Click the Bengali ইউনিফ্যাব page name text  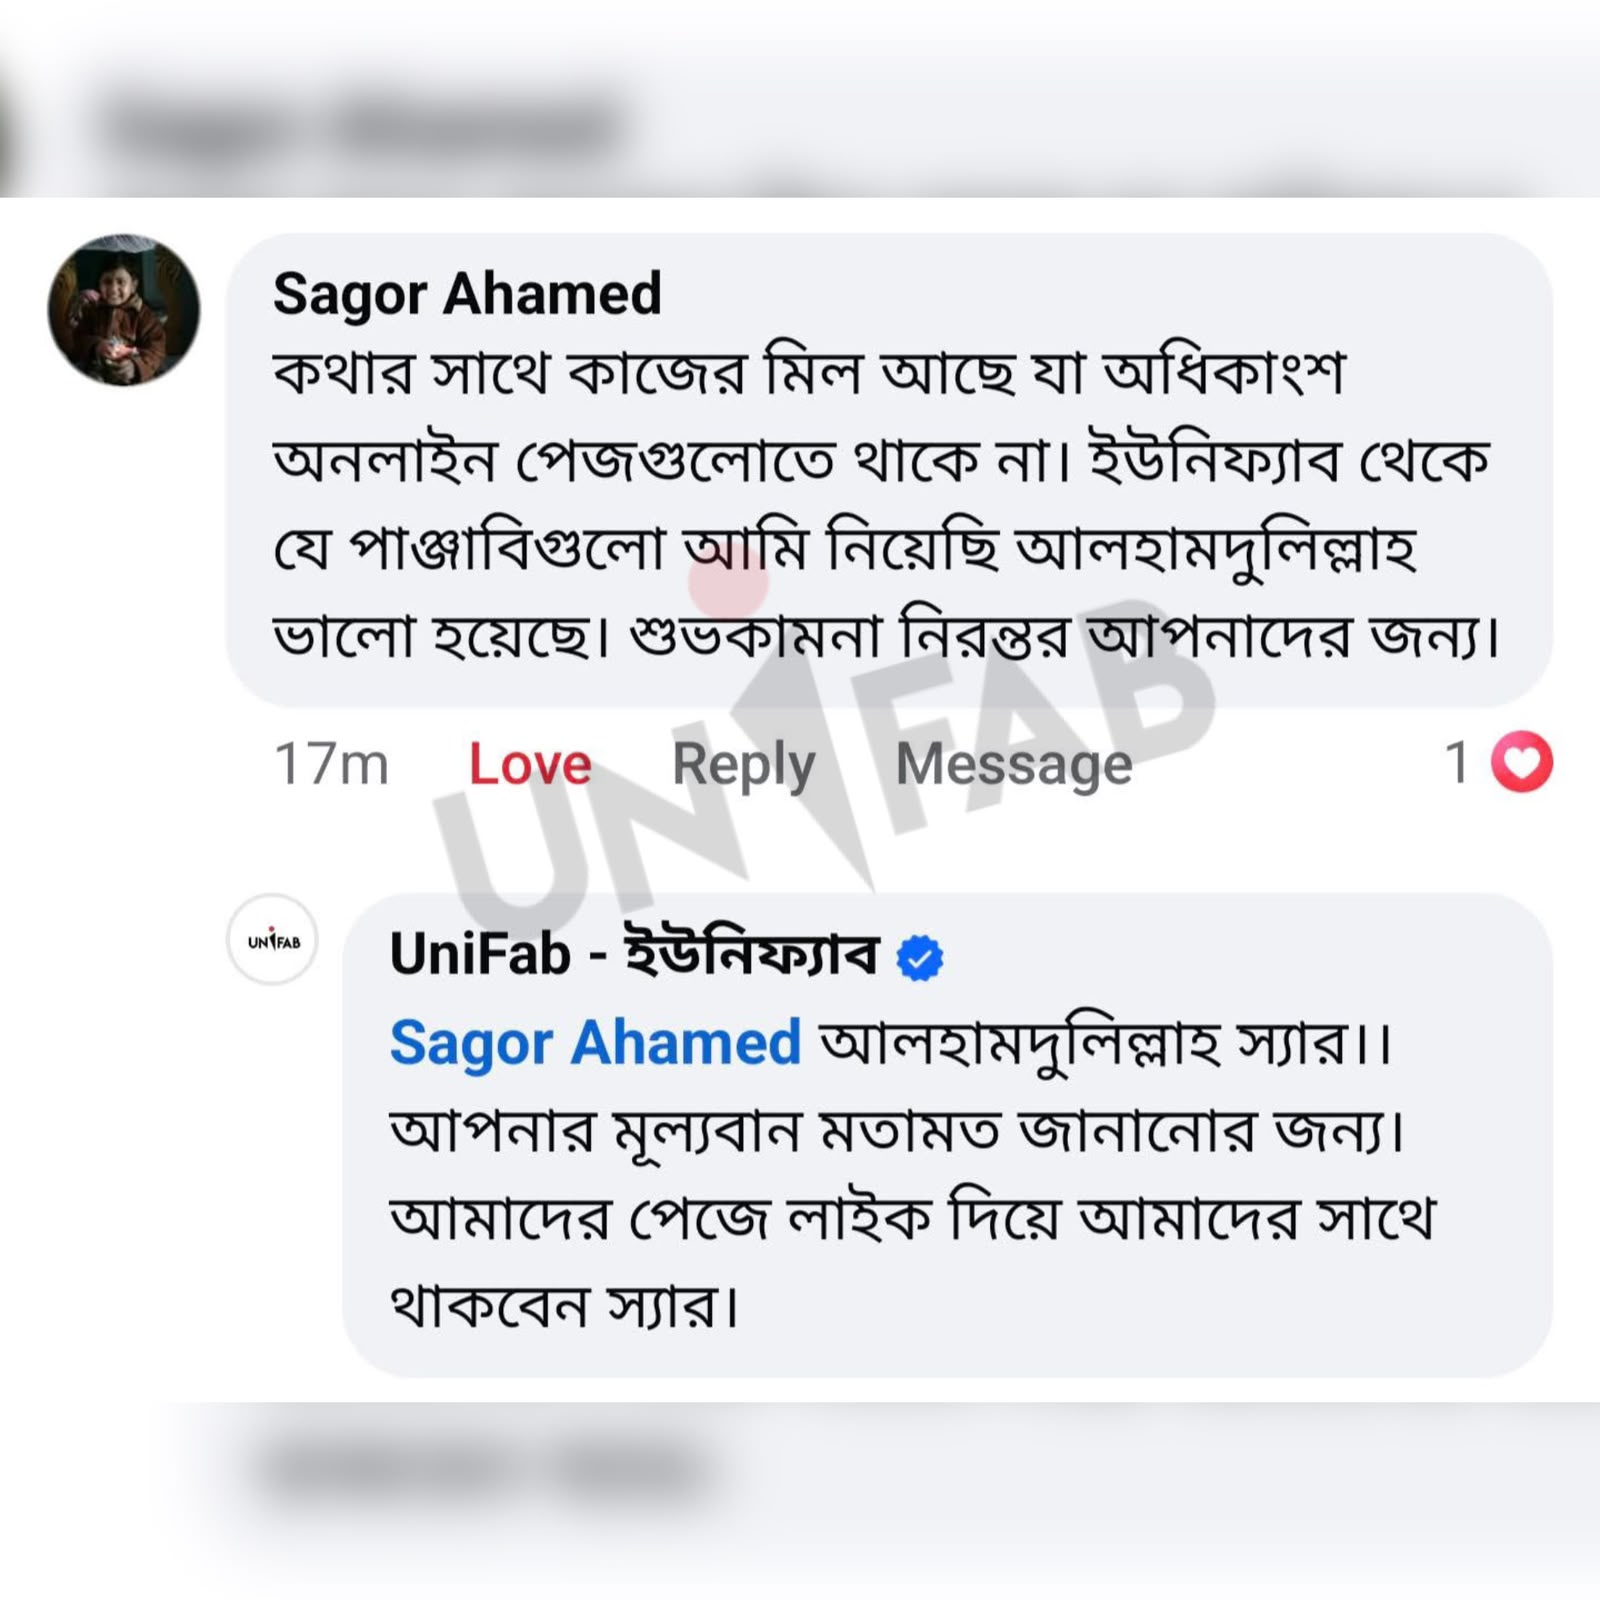coord(752,954)
